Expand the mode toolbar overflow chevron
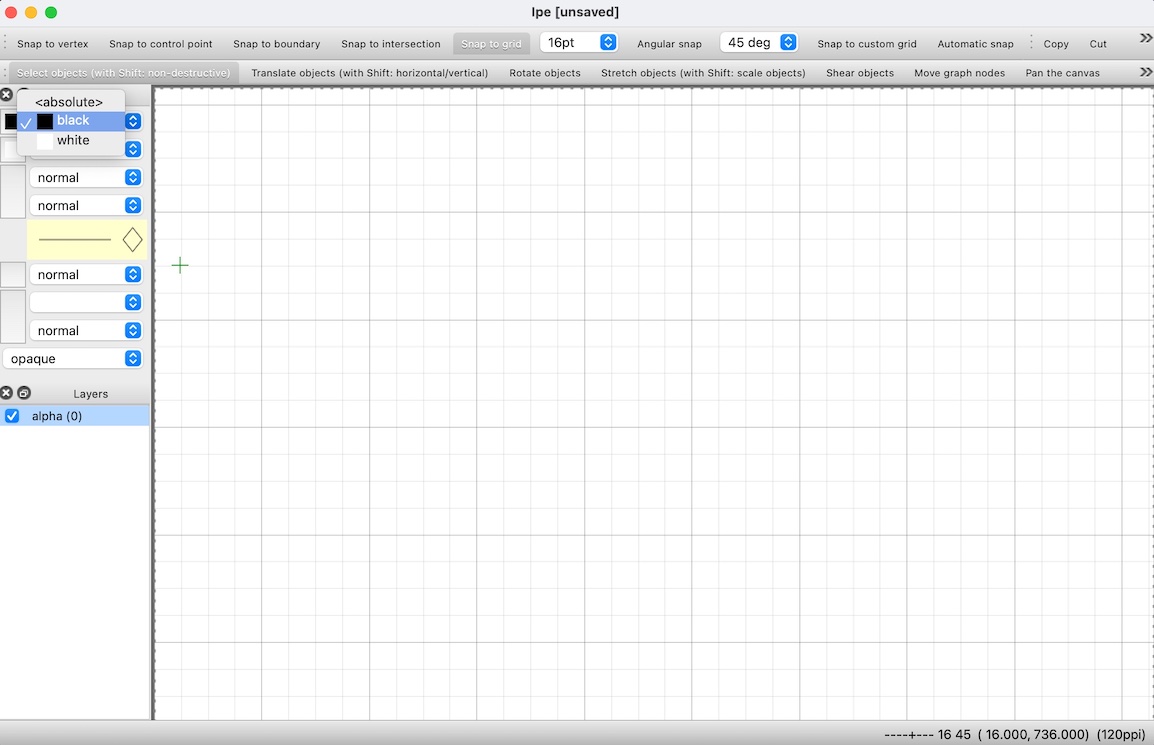 1145,72
